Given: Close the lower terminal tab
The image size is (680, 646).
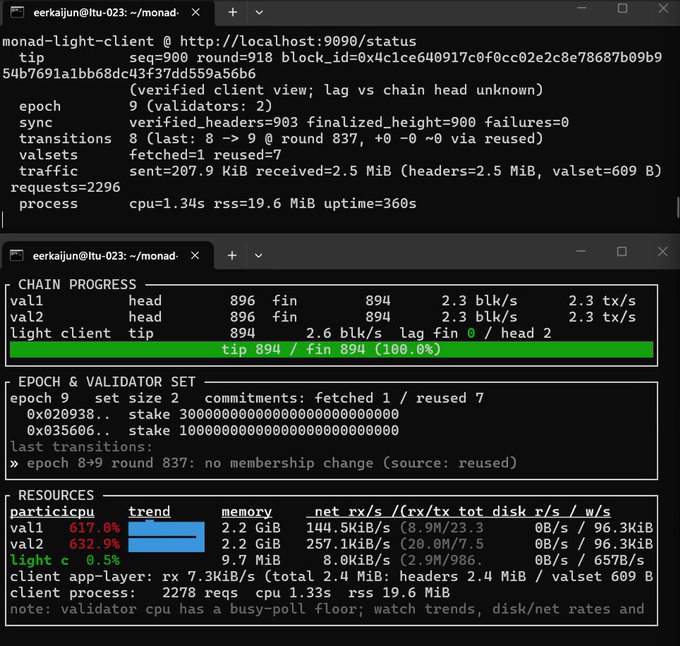Looking at the screenshot, I should (x=195, y=256).
